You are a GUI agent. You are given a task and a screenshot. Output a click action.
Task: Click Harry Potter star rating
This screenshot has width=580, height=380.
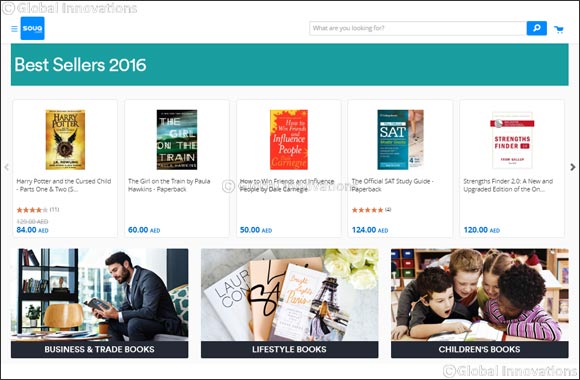pos(32,210)
